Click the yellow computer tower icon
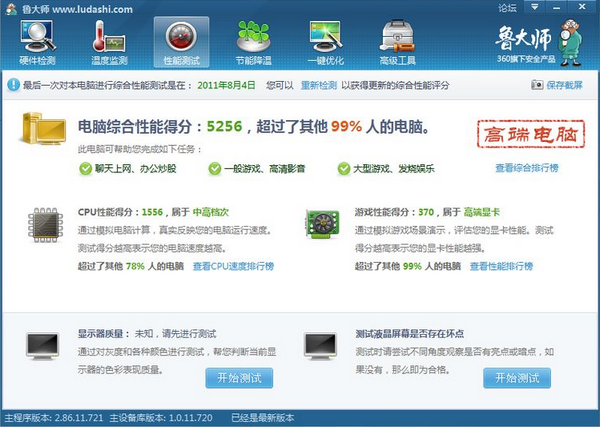600x427 pixels. point(44,128)
